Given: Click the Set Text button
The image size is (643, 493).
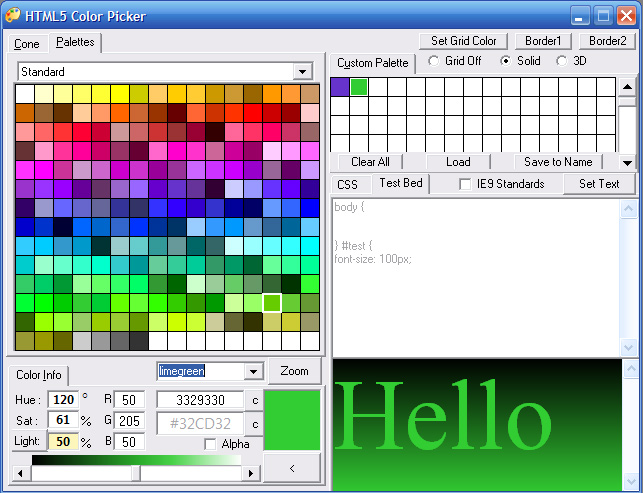Looking at the screenshot, I should click(x=599, y=184).
